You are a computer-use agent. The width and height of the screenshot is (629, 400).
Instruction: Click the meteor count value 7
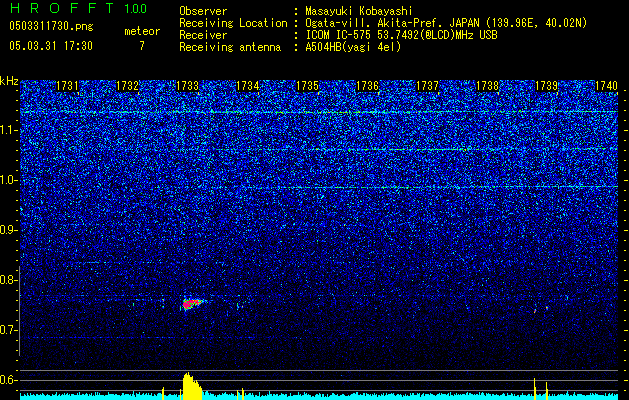[142, 46]
